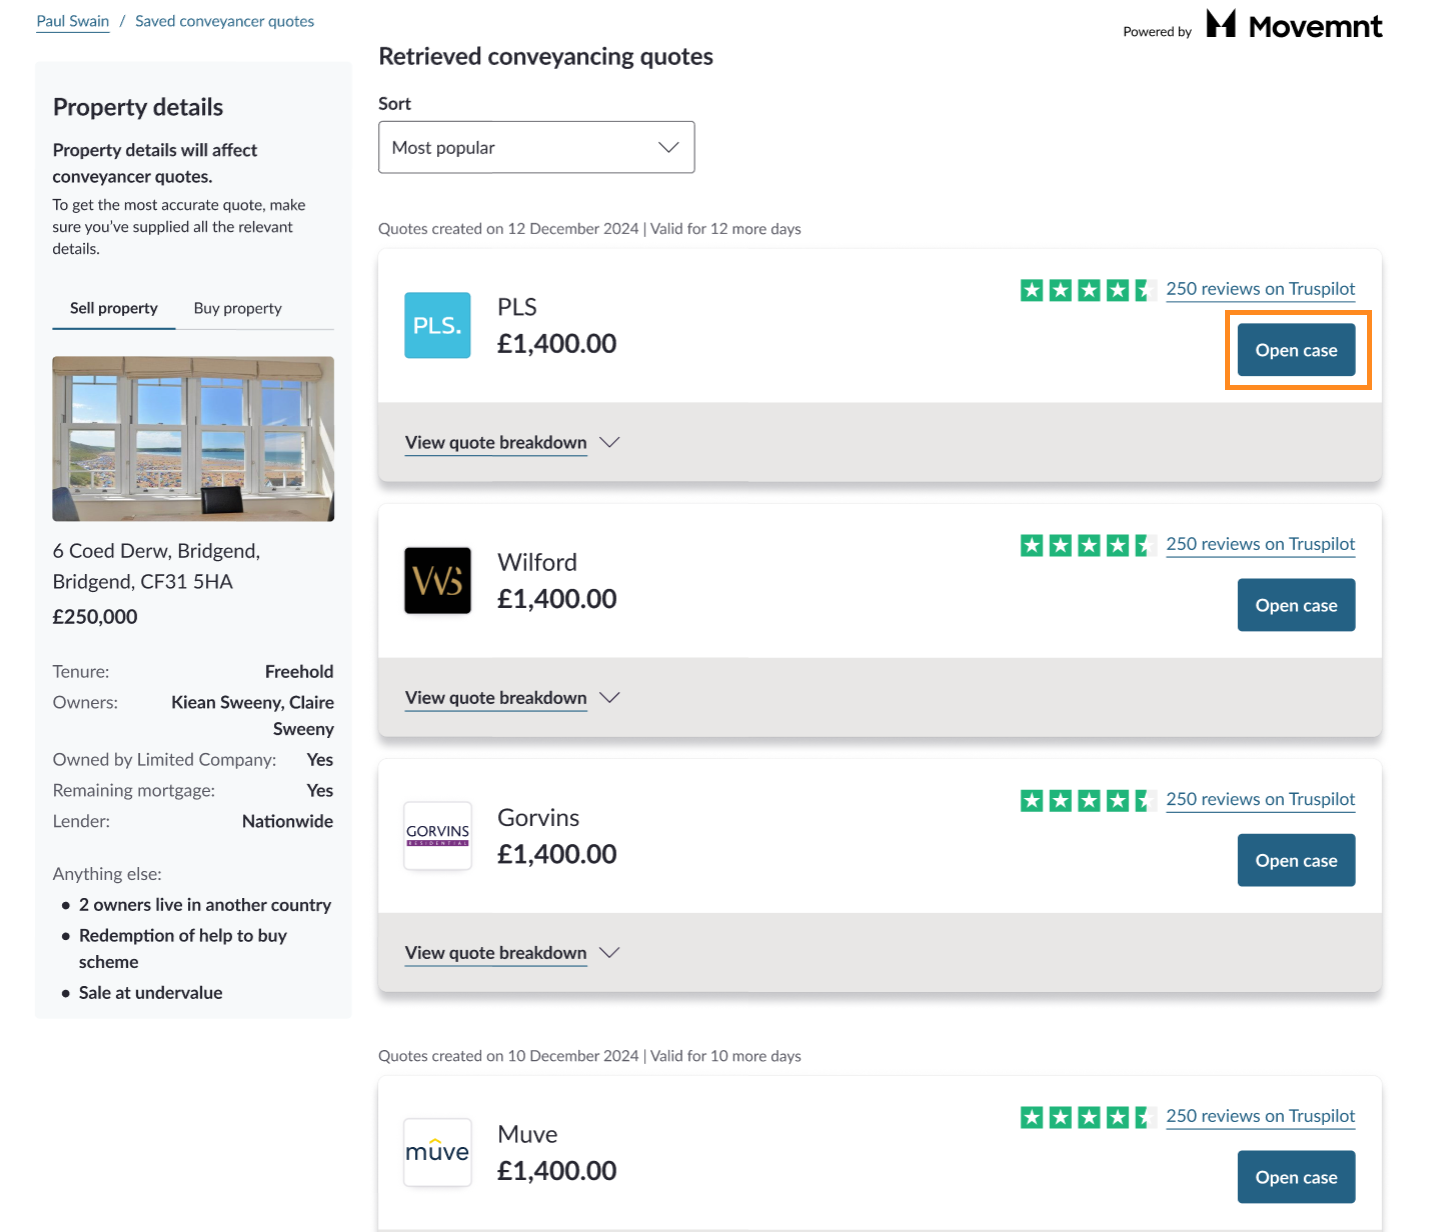Click the property photo thumbnail
The height and width of the screenshot is (1232, 1452).
[193, 438]
